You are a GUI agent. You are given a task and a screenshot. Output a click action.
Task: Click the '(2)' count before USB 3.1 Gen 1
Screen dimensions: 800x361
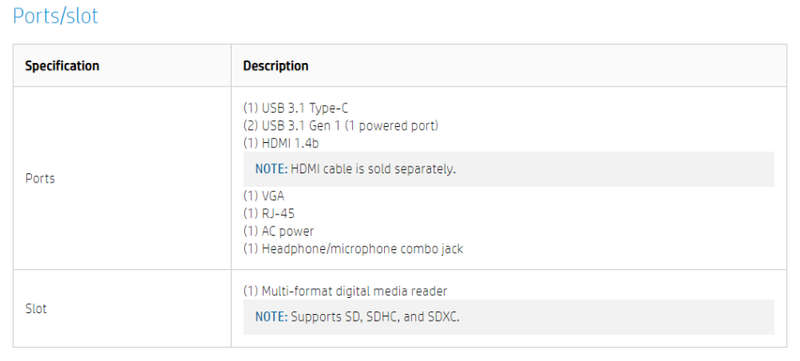click(251, 125)
